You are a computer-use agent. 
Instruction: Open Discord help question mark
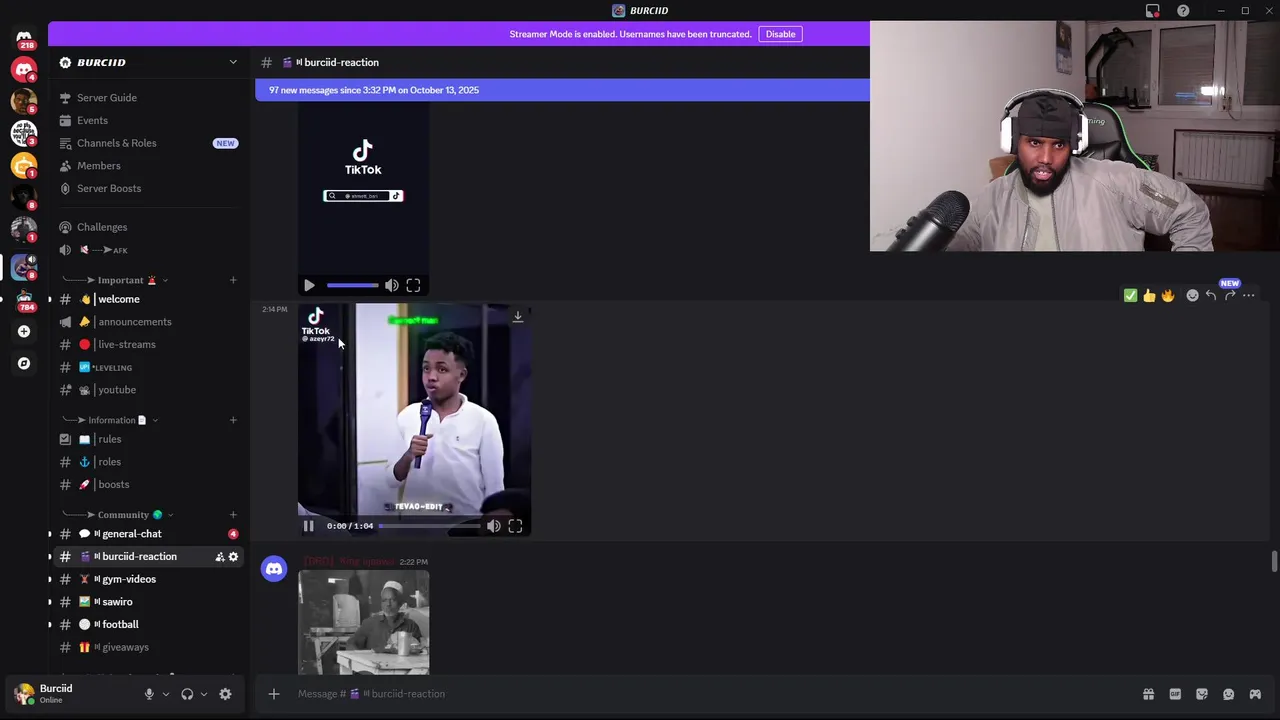[1183, 11]
